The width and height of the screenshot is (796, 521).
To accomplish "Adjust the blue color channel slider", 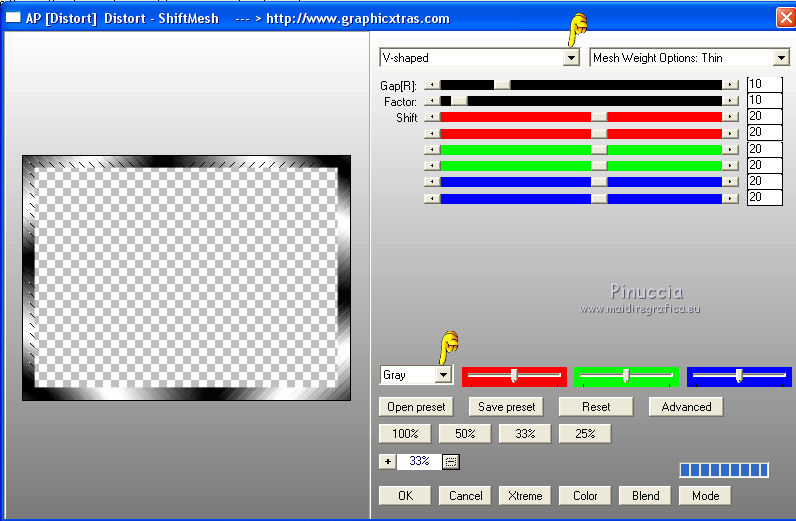I will [x=739, y=376].
